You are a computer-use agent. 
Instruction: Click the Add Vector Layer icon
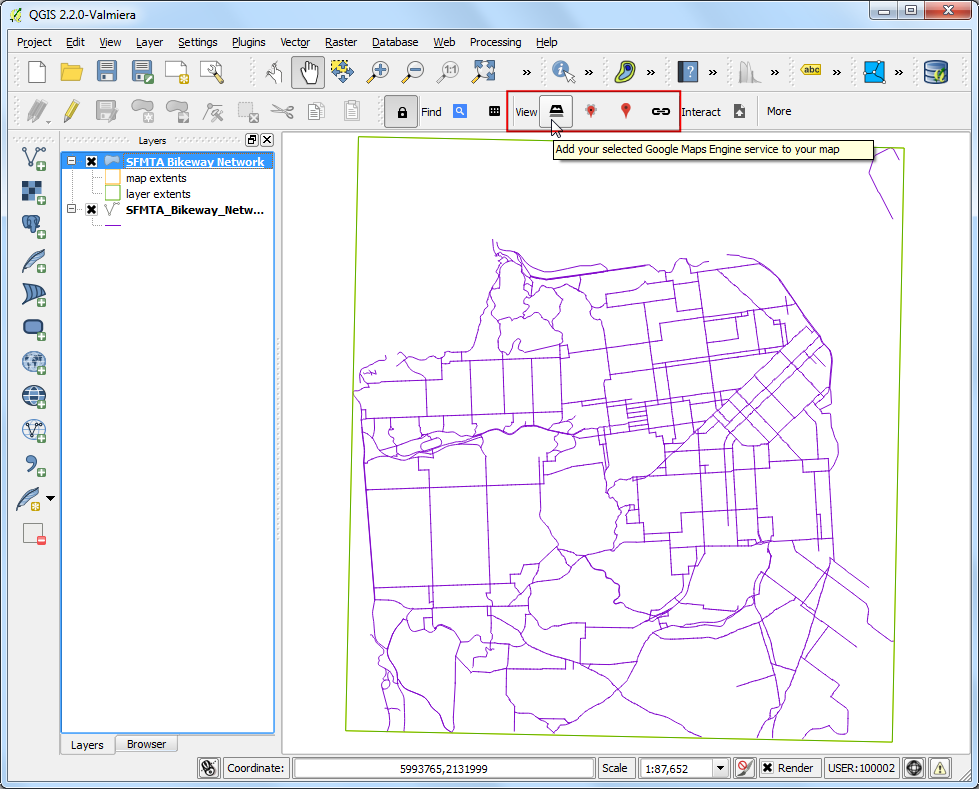34,157
